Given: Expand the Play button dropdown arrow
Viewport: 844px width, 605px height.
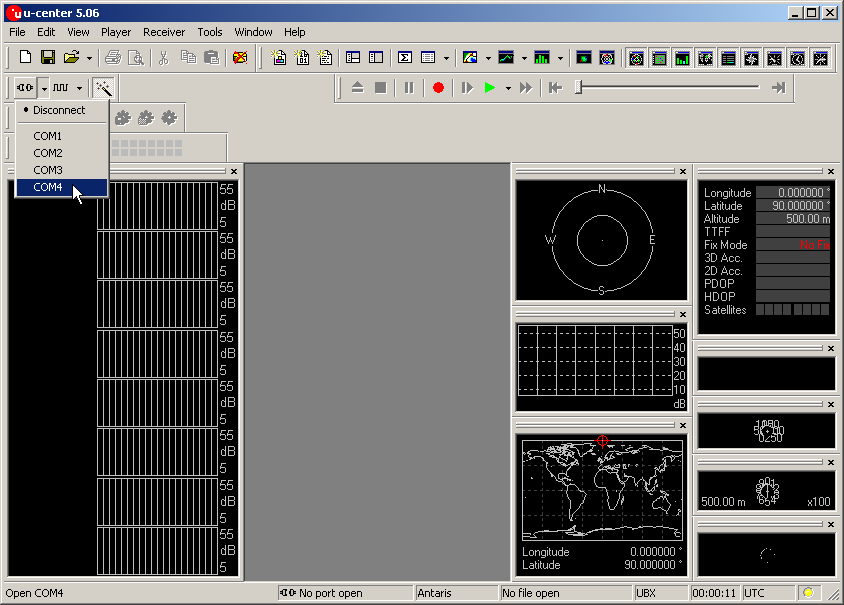Looking at the screenshot, I should click(508, 88).
